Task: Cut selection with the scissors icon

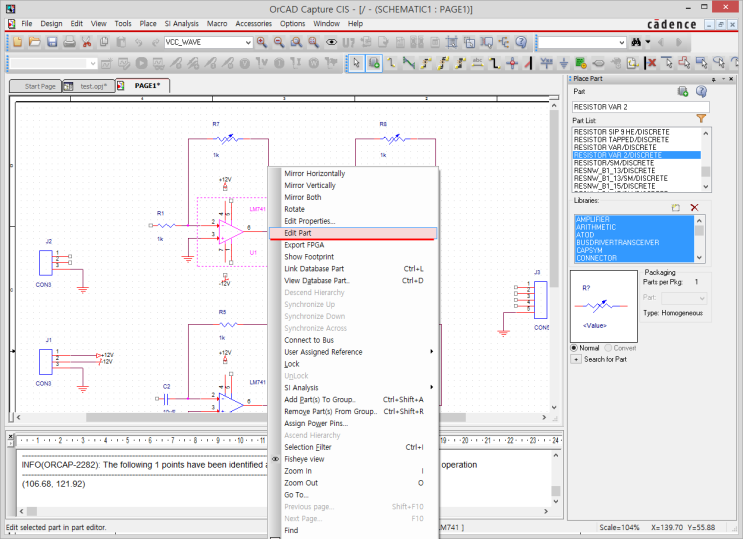Action: tap(86, 42)
